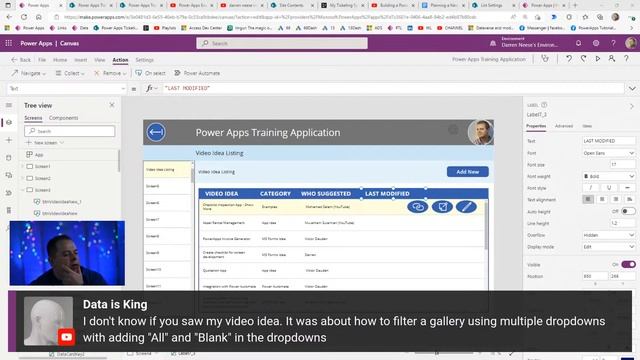The height and width of the screenshot is (360, 640).
Task: Toggle the hamburger menu in left rail
Action: click(9, 105)
